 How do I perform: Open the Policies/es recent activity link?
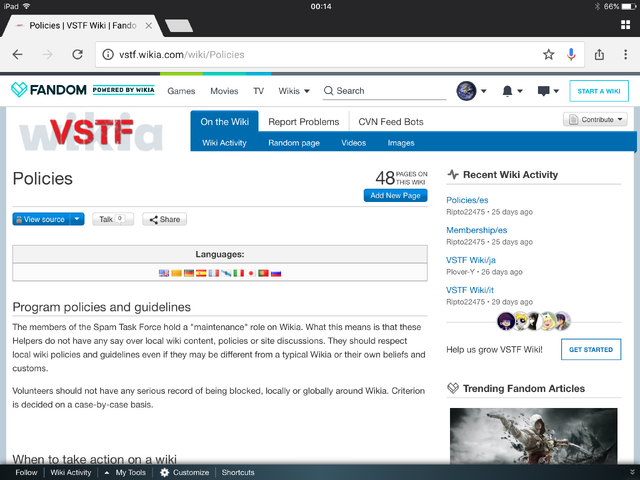coord(467,200)
